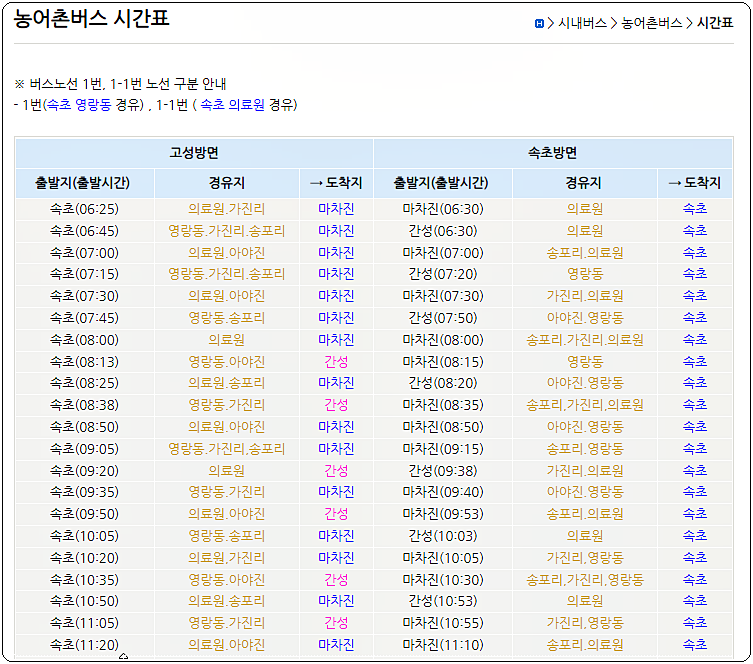Click the 마차진(08:15) departure cell
Viewport: 753px width, 664px height.
pos(443,362)
